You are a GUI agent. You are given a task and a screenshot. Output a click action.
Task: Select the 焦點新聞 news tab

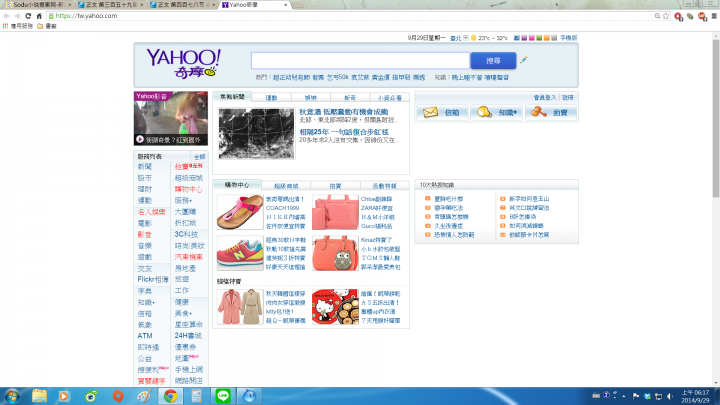[x=232, y=97]
